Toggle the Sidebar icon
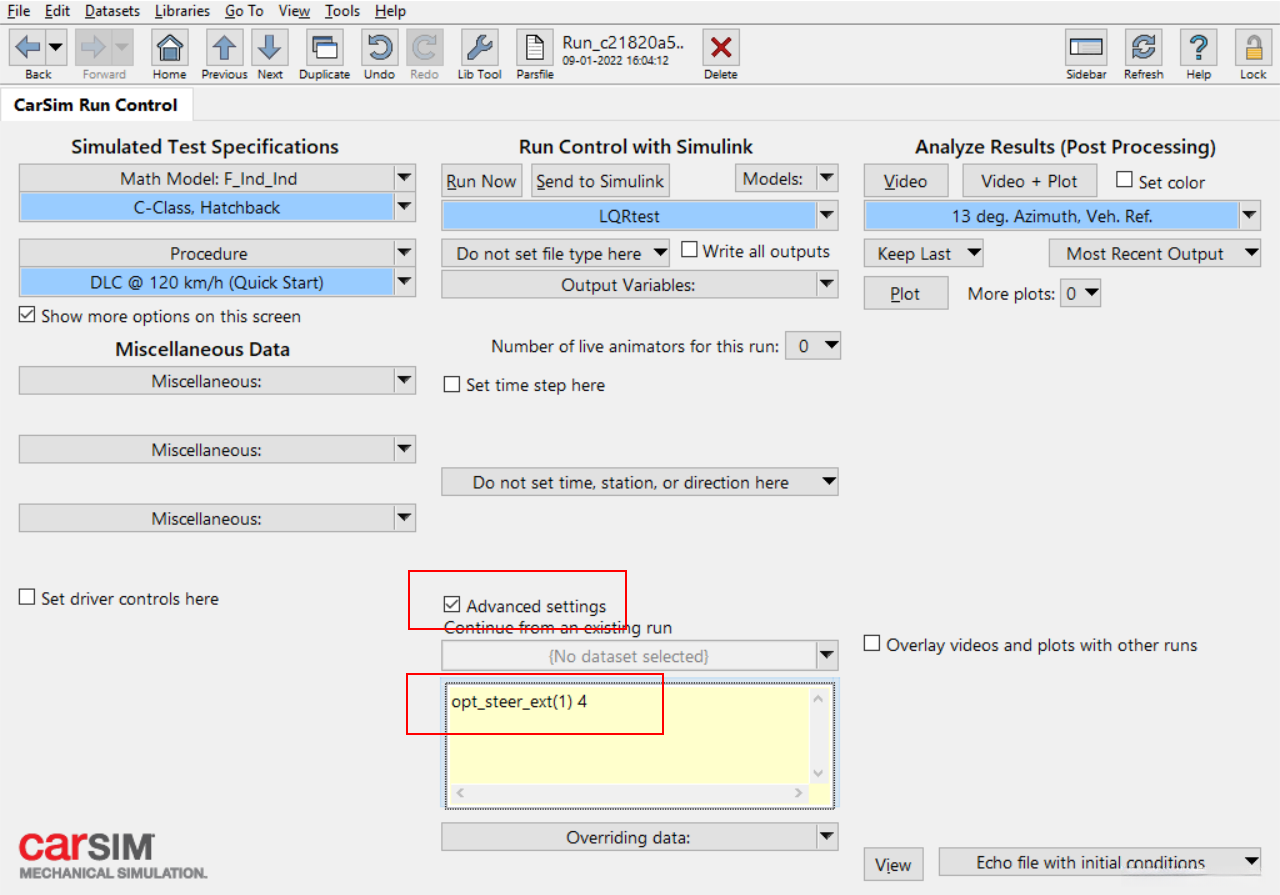1280x895 pixels. (x=1086, y=47)
